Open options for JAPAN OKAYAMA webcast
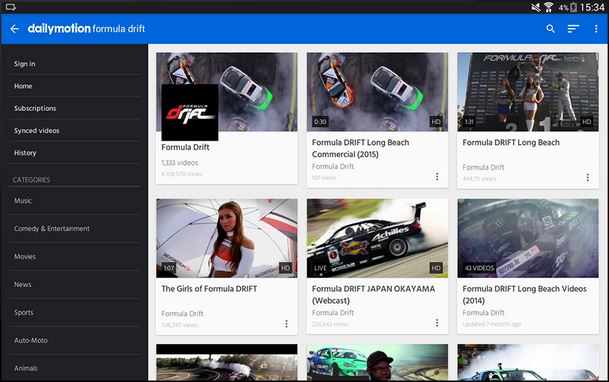The image size is (609, 382). click(x=437, y=323)
